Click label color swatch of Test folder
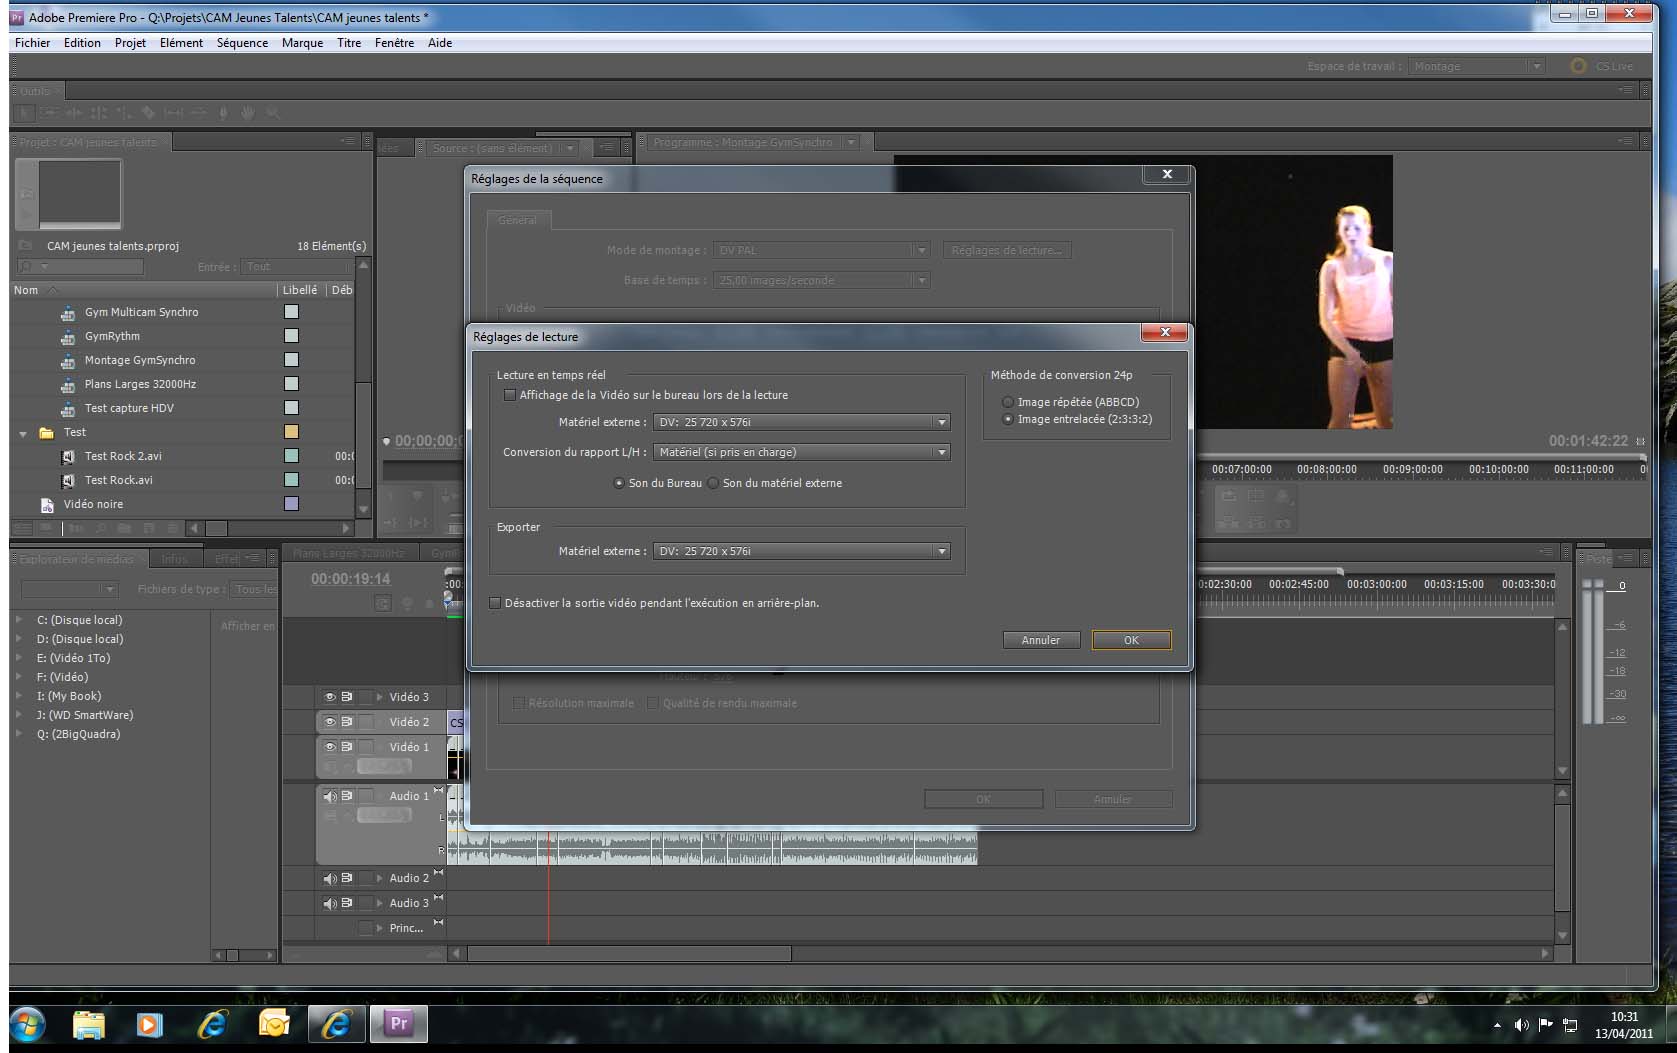 291,432
